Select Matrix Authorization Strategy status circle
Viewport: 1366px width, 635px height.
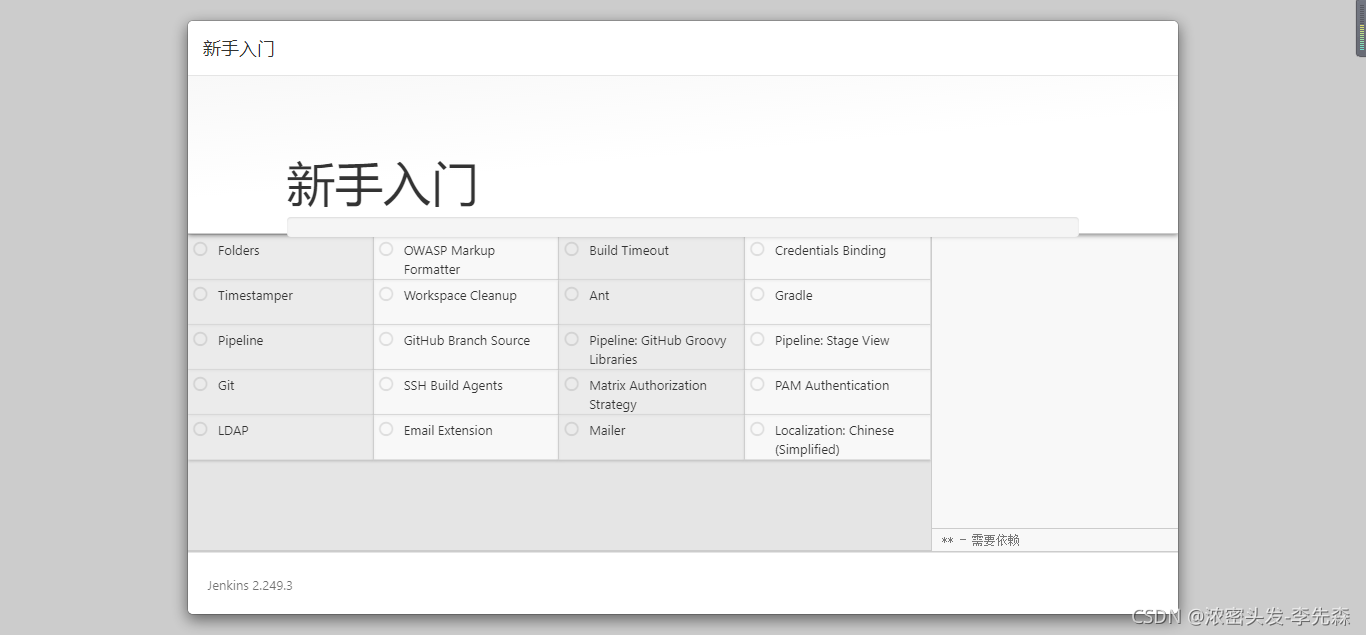(x=571, y=384)
